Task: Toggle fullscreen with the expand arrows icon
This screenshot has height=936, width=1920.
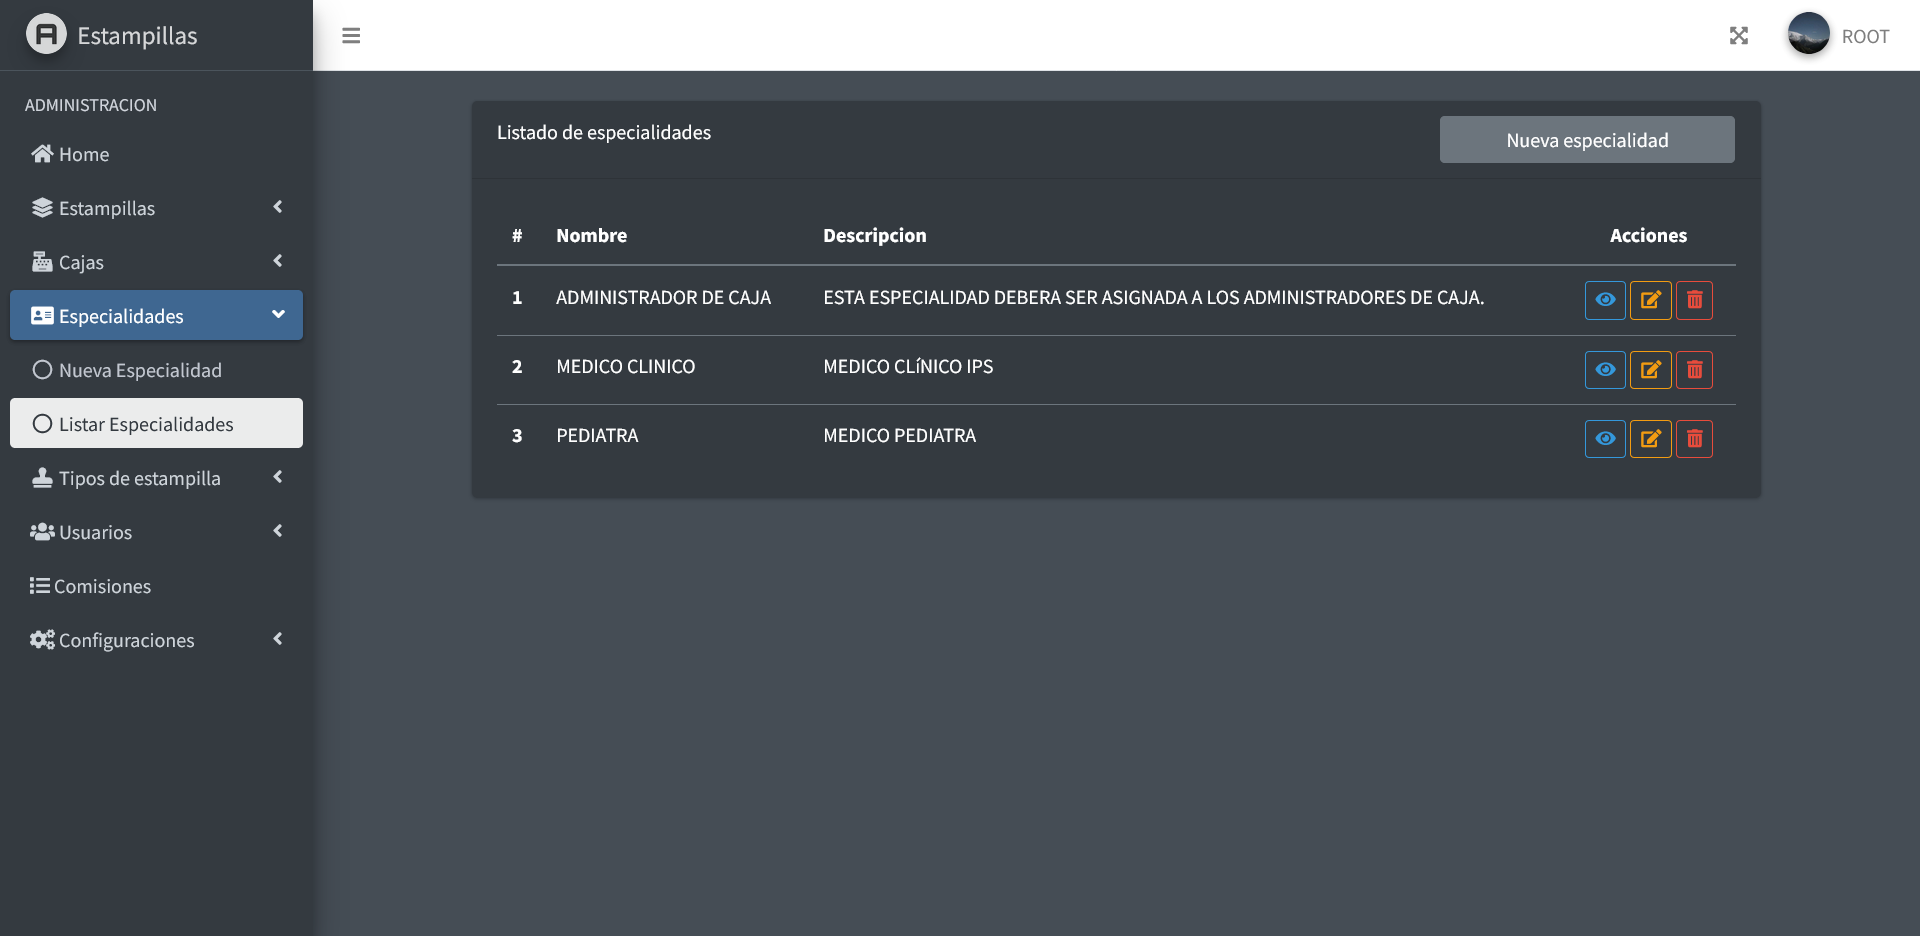Action: click(1739, 36)
